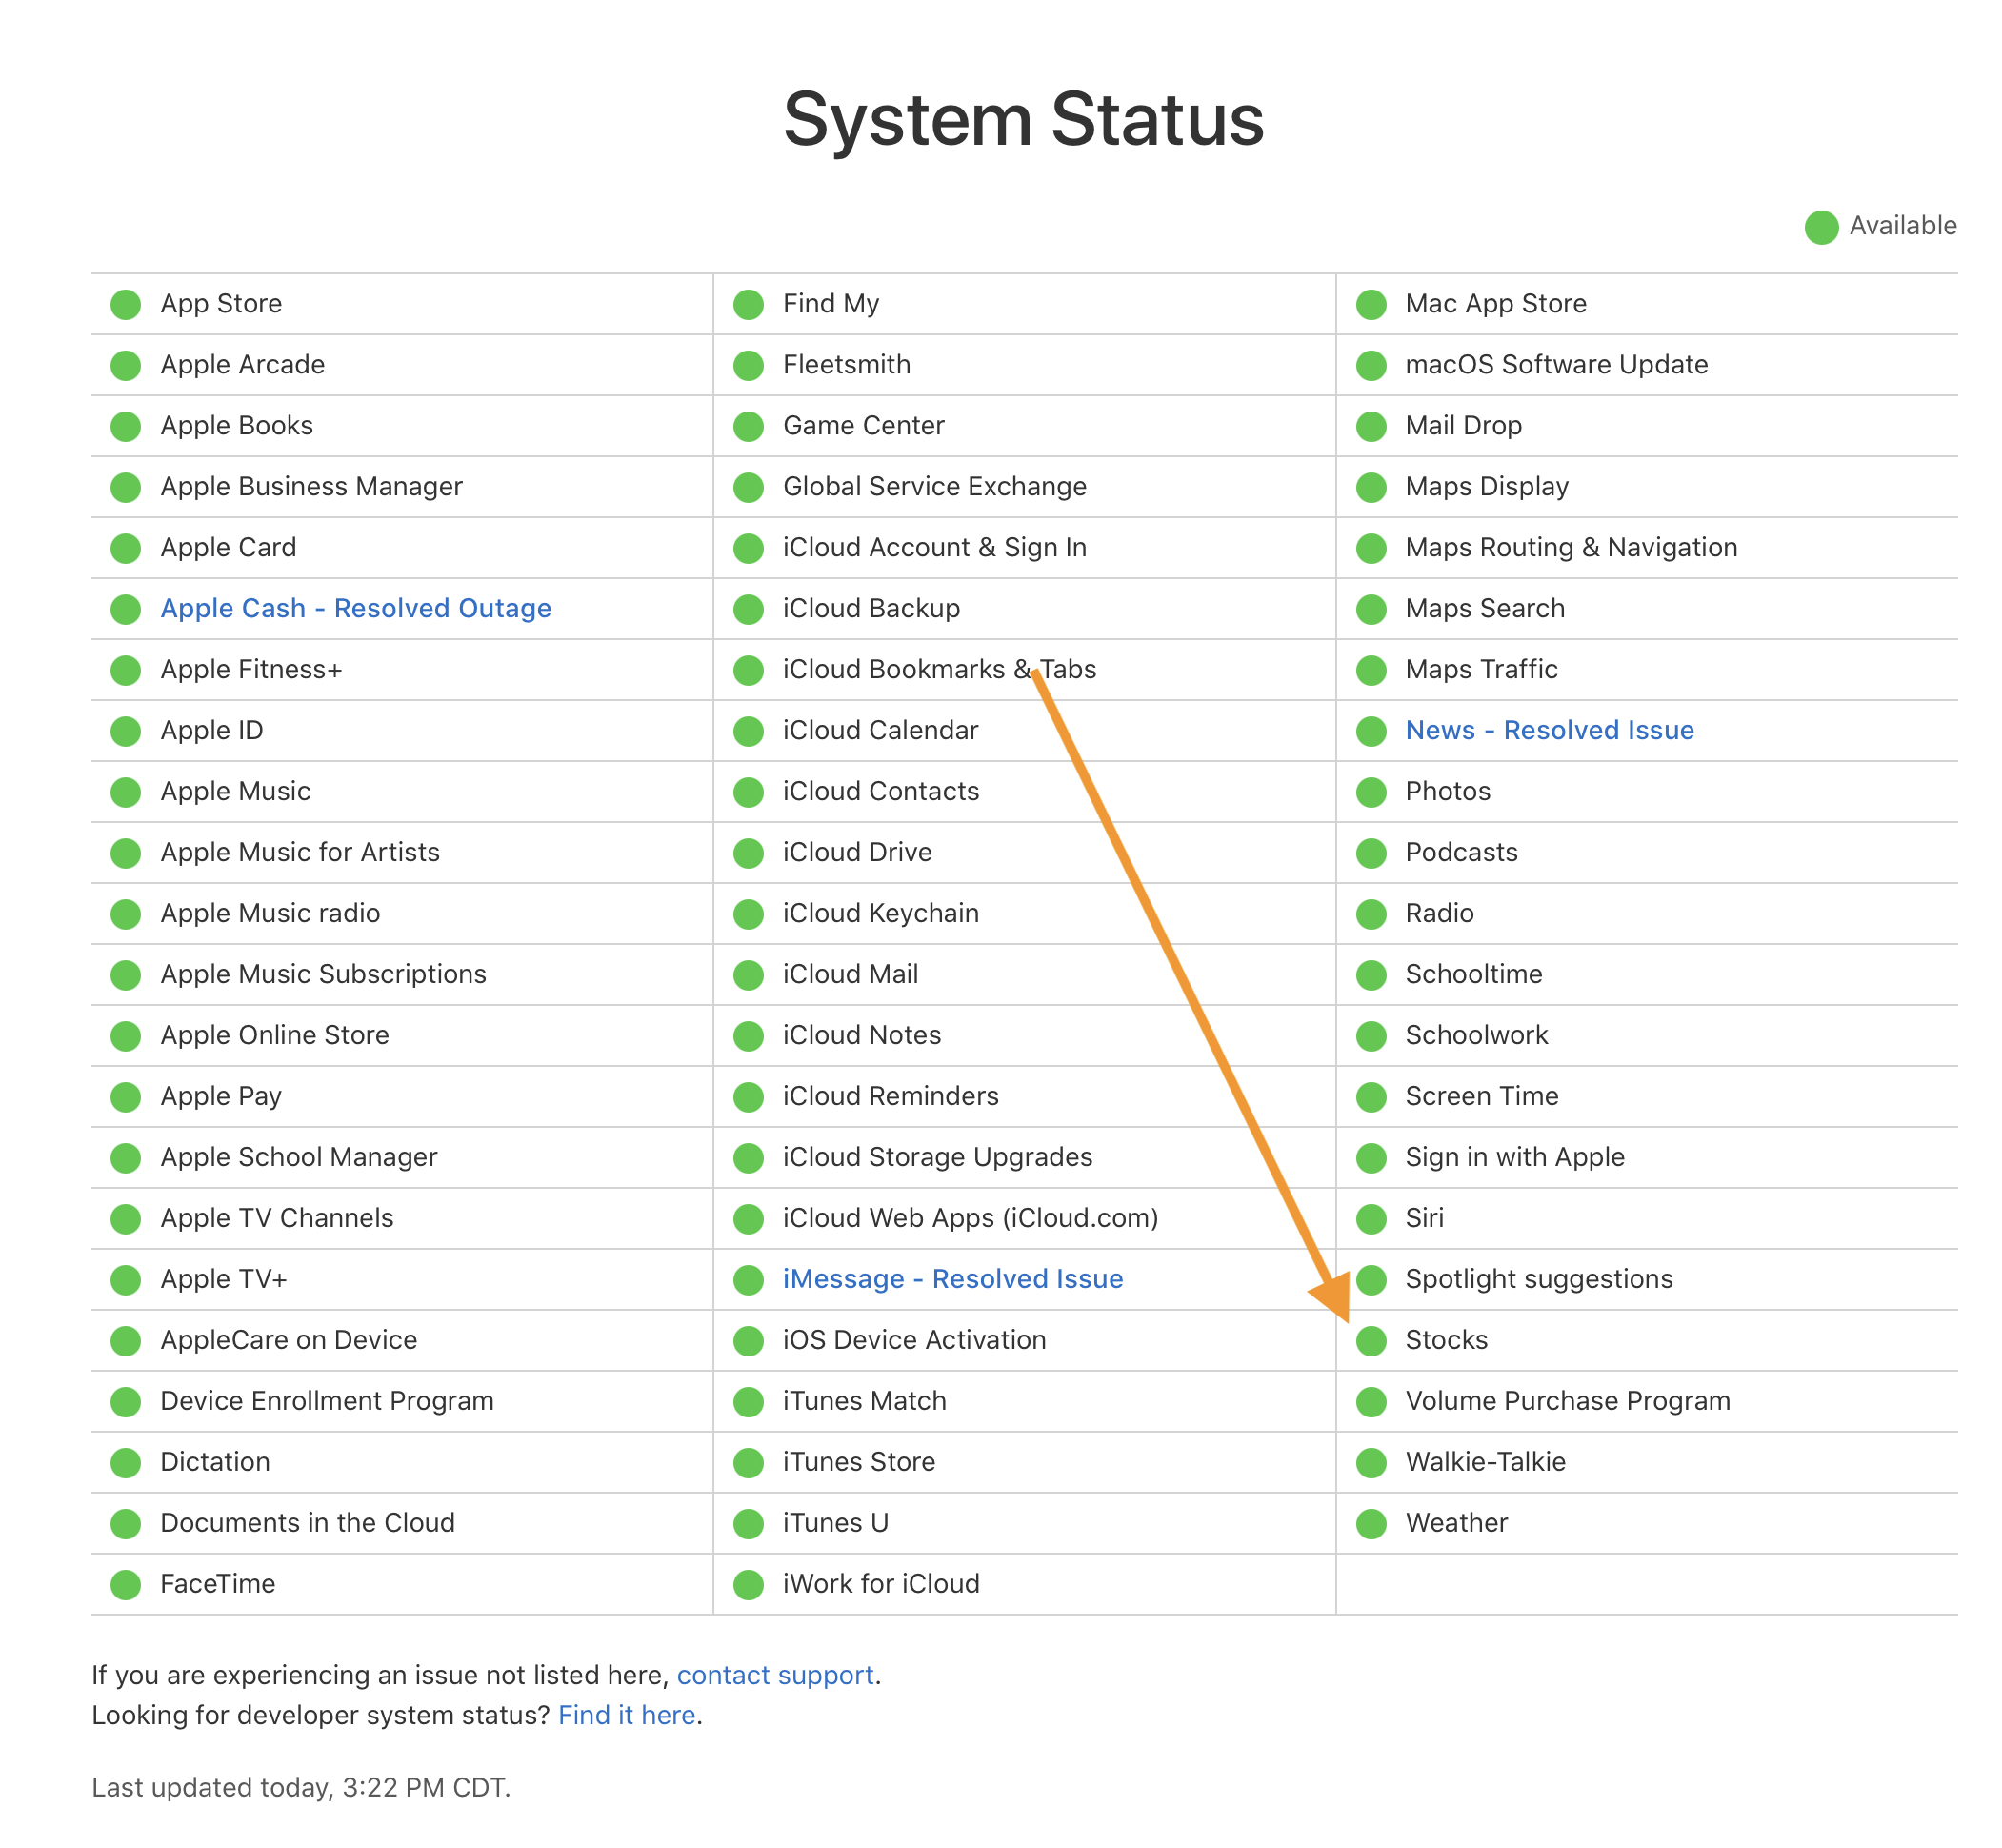
Task: Click the green Available legend dot
Action: pos(1821,227)
